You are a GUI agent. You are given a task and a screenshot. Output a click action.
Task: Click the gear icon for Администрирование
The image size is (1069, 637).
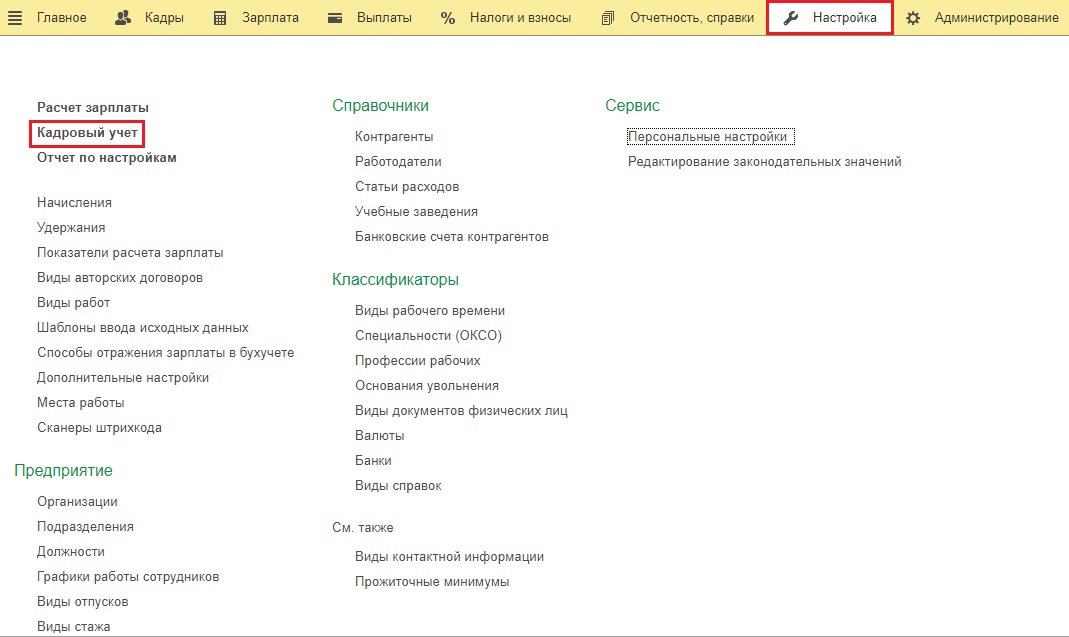click(913, 18)
